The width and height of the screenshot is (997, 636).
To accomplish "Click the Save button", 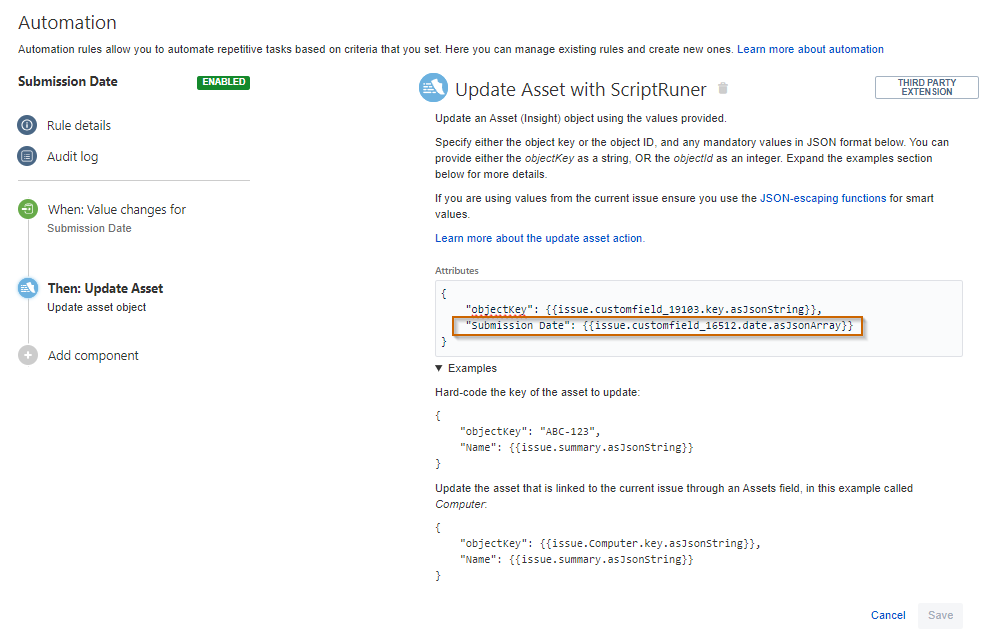I will coord(940,615).
